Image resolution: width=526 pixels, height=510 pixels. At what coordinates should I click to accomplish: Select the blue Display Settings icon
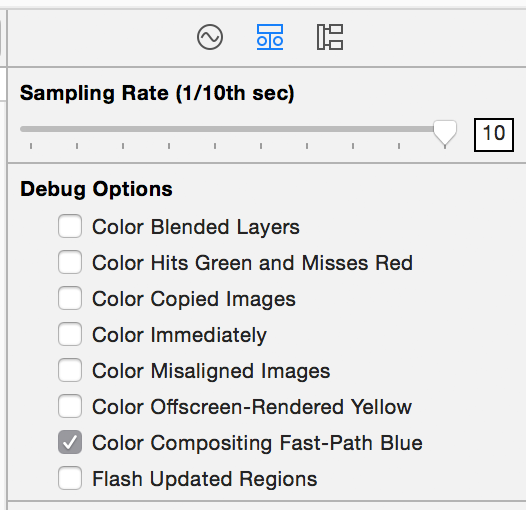[270, 37]
